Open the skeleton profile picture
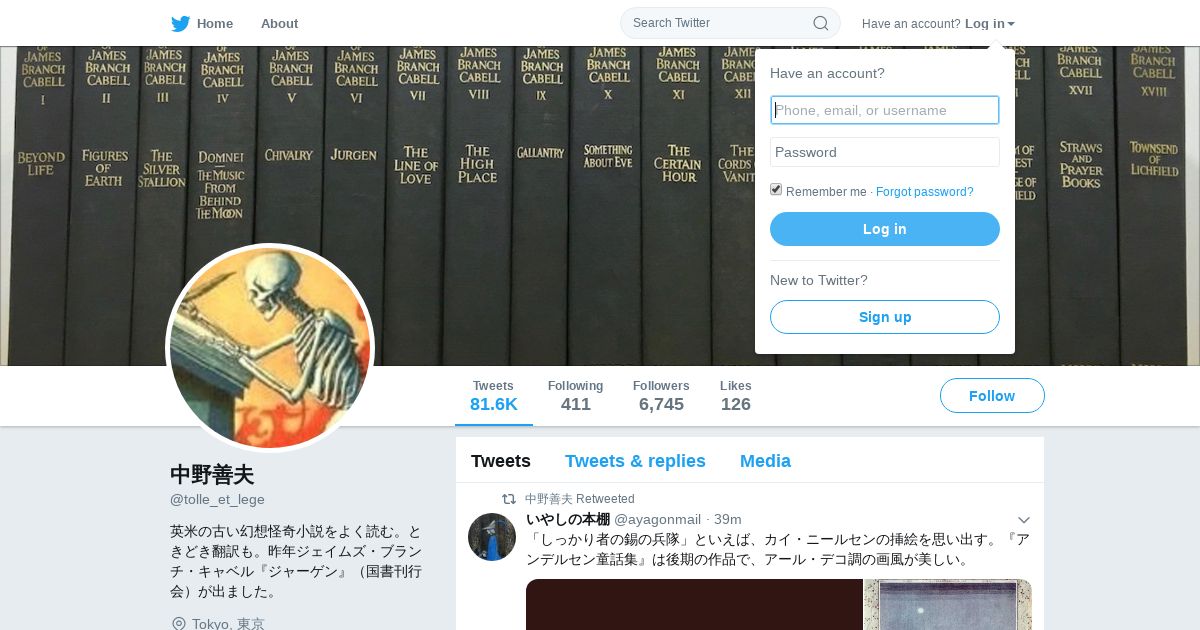The image size is (1200, 630). [x=270, y=348]
